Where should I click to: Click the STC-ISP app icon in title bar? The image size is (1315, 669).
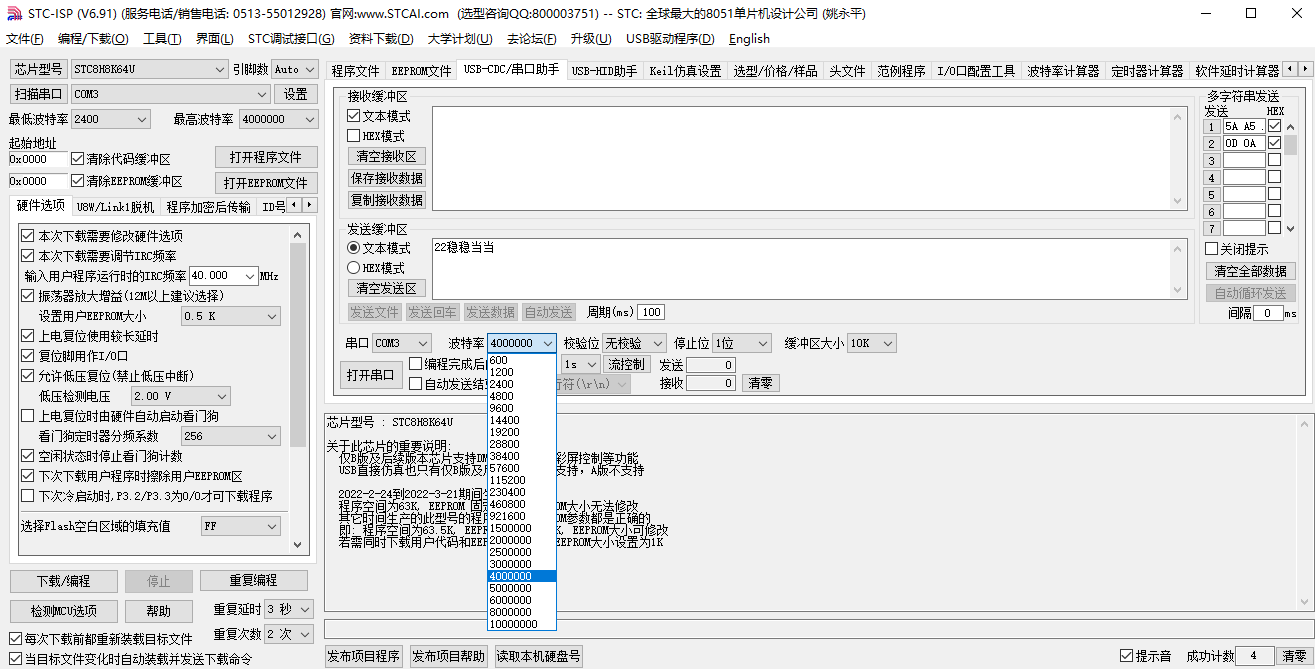click(14, 14)
